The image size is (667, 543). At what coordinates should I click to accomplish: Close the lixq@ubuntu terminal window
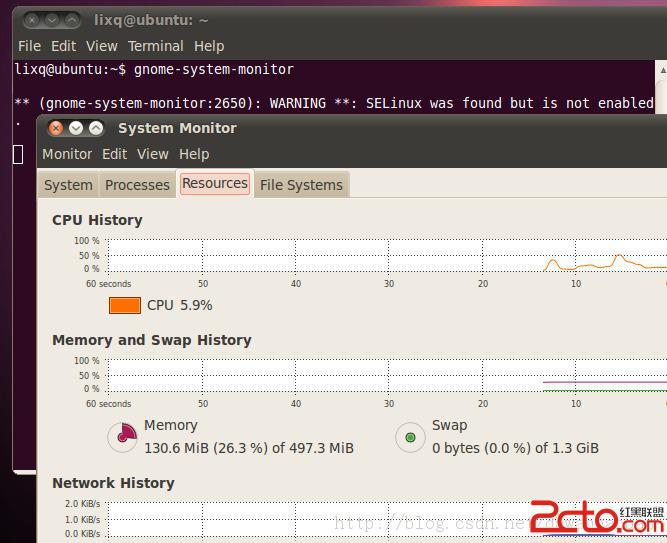32,20
